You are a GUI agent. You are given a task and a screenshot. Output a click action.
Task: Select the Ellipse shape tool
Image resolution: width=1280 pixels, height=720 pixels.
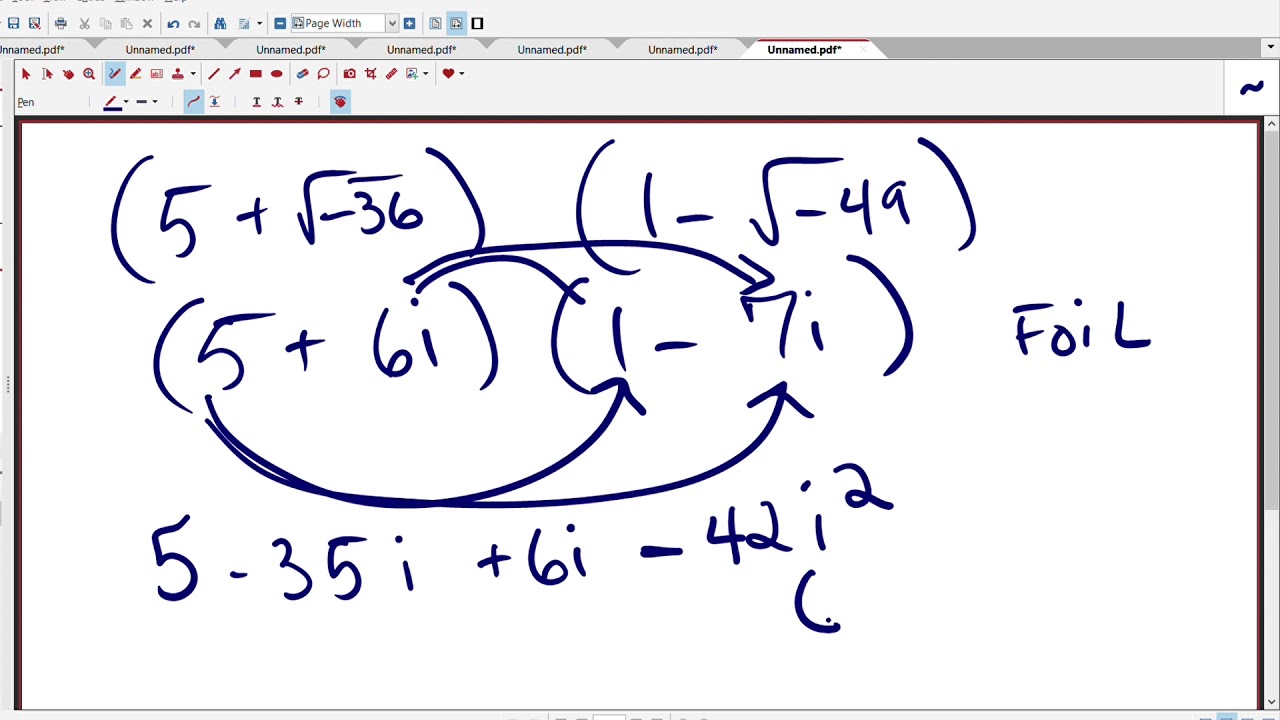pyautogui.click(x=277, y=74)
